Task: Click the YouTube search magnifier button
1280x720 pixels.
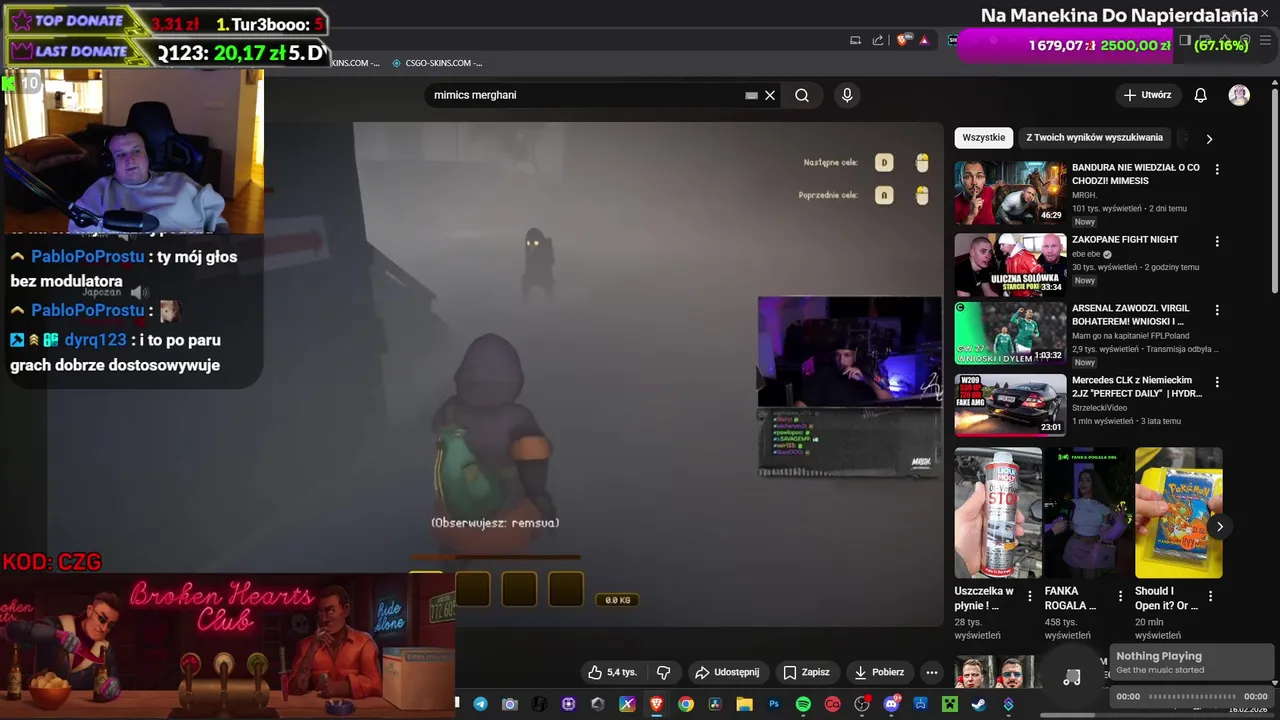Action: [802, 95]
